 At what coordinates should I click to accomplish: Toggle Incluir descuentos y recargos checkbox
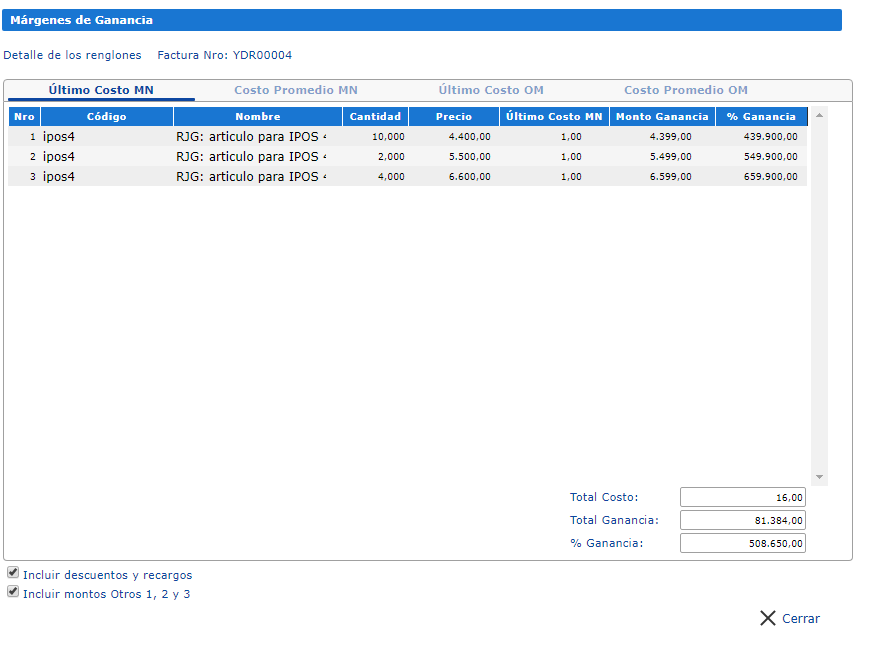point(13,573)
